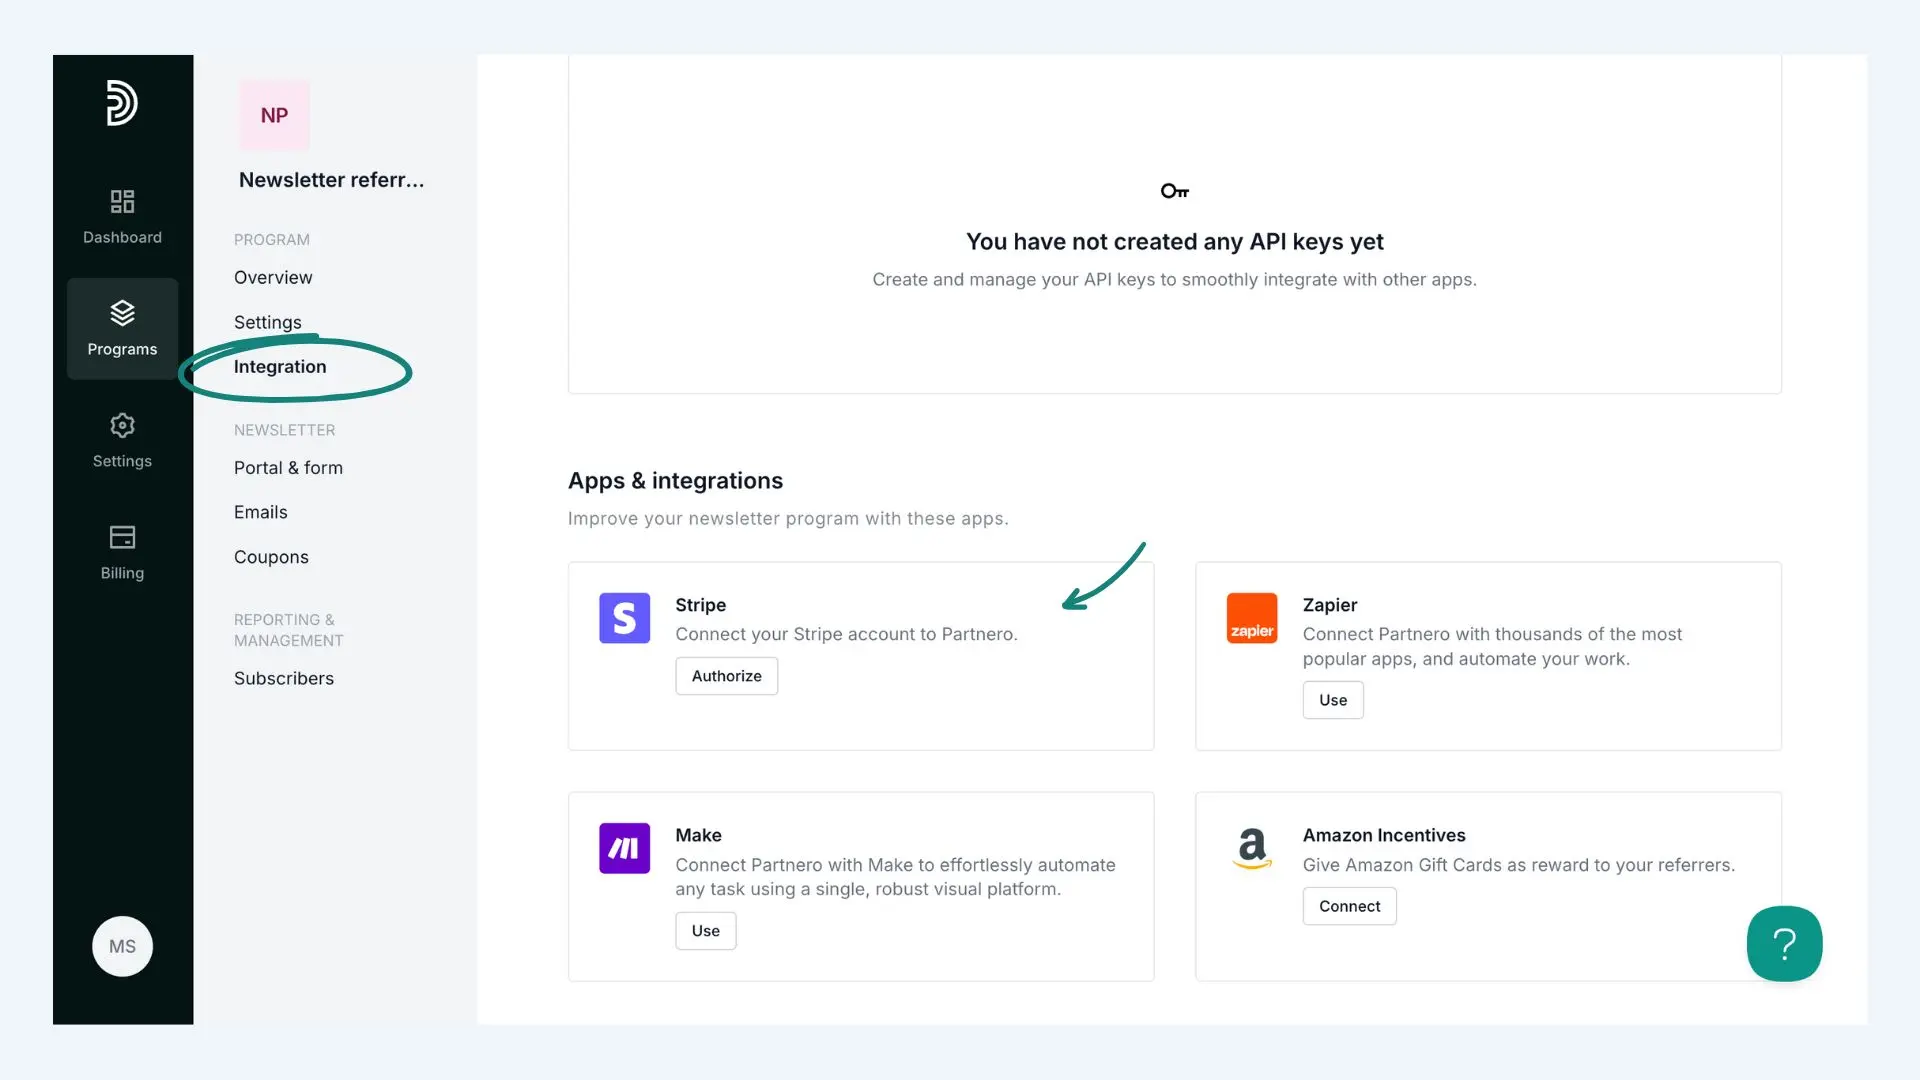Click 'Improve your newsletter program' subtitle
This screenshot has width=1920, height=1080.
tap(788, 518)
